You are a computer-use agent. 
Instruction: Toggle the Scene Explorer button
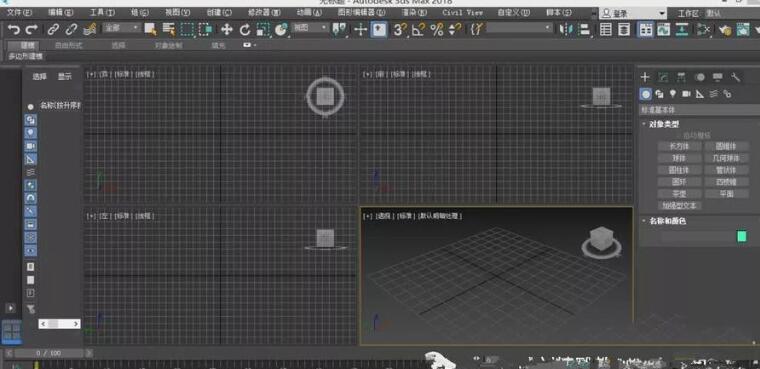point(605,30)
